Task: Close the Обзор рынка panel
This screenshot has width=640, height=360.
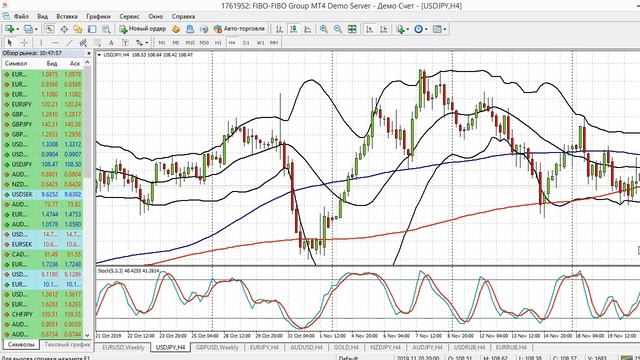Action: click(89, 53)
